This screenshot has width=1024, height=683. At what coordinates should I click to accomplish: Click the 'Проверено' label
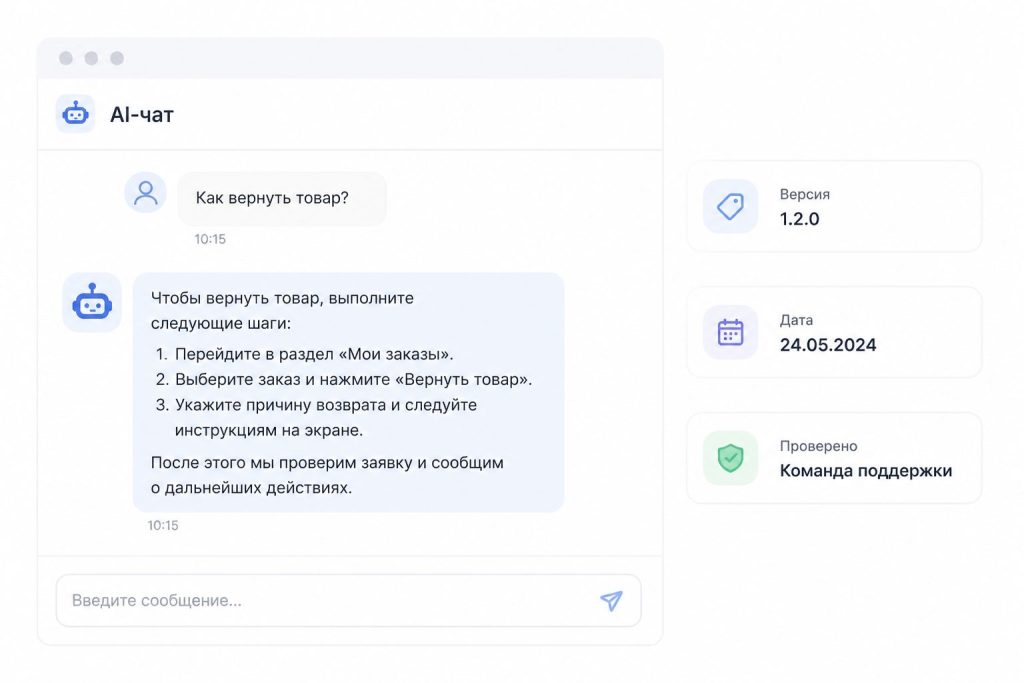[818, 446]
